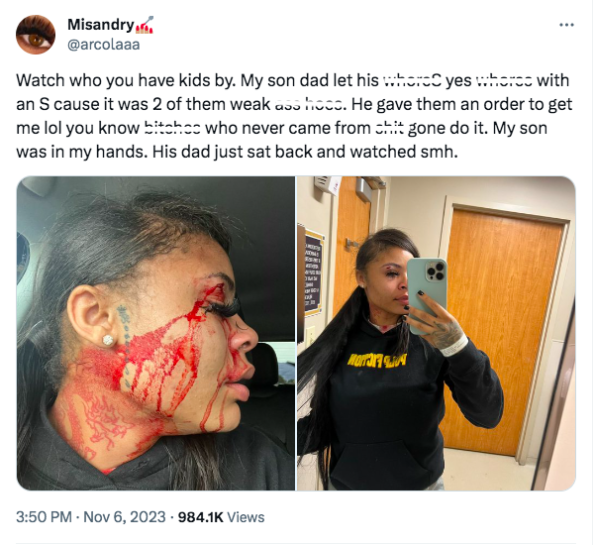Click the sentence 'His dad just sat back'
The height and width of the screenshot is (545, 595).
(305, 152)
